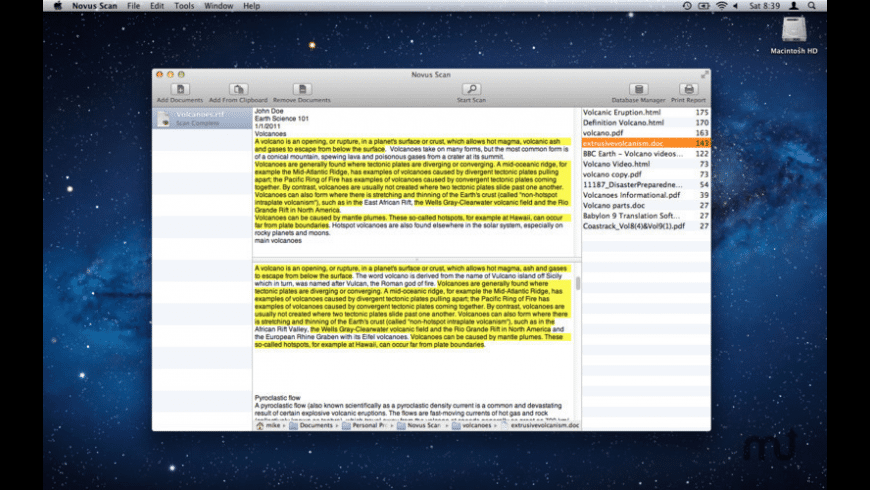Click the Add From Clipboard icon
Image resolution: width=870 pixels, height=490 pixels.
[x=238, y=89]
